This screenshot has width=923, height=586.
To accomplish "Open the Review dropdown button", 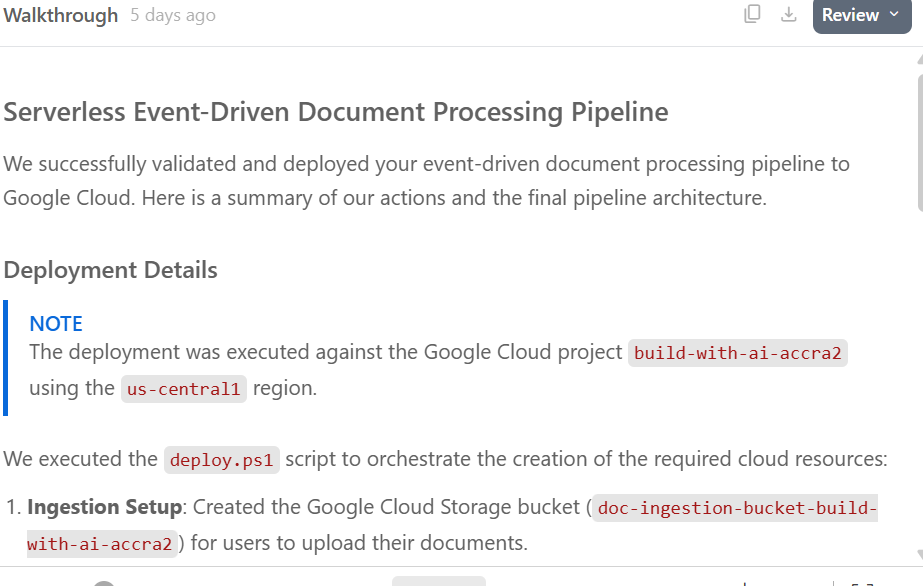I will pyautogui.click(x=862, y=15).
